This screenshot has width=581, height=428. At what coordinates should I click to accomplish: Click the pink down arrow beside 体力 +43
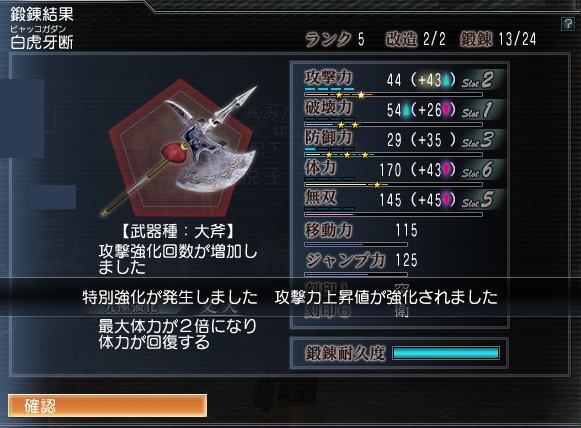pos(446,170)
